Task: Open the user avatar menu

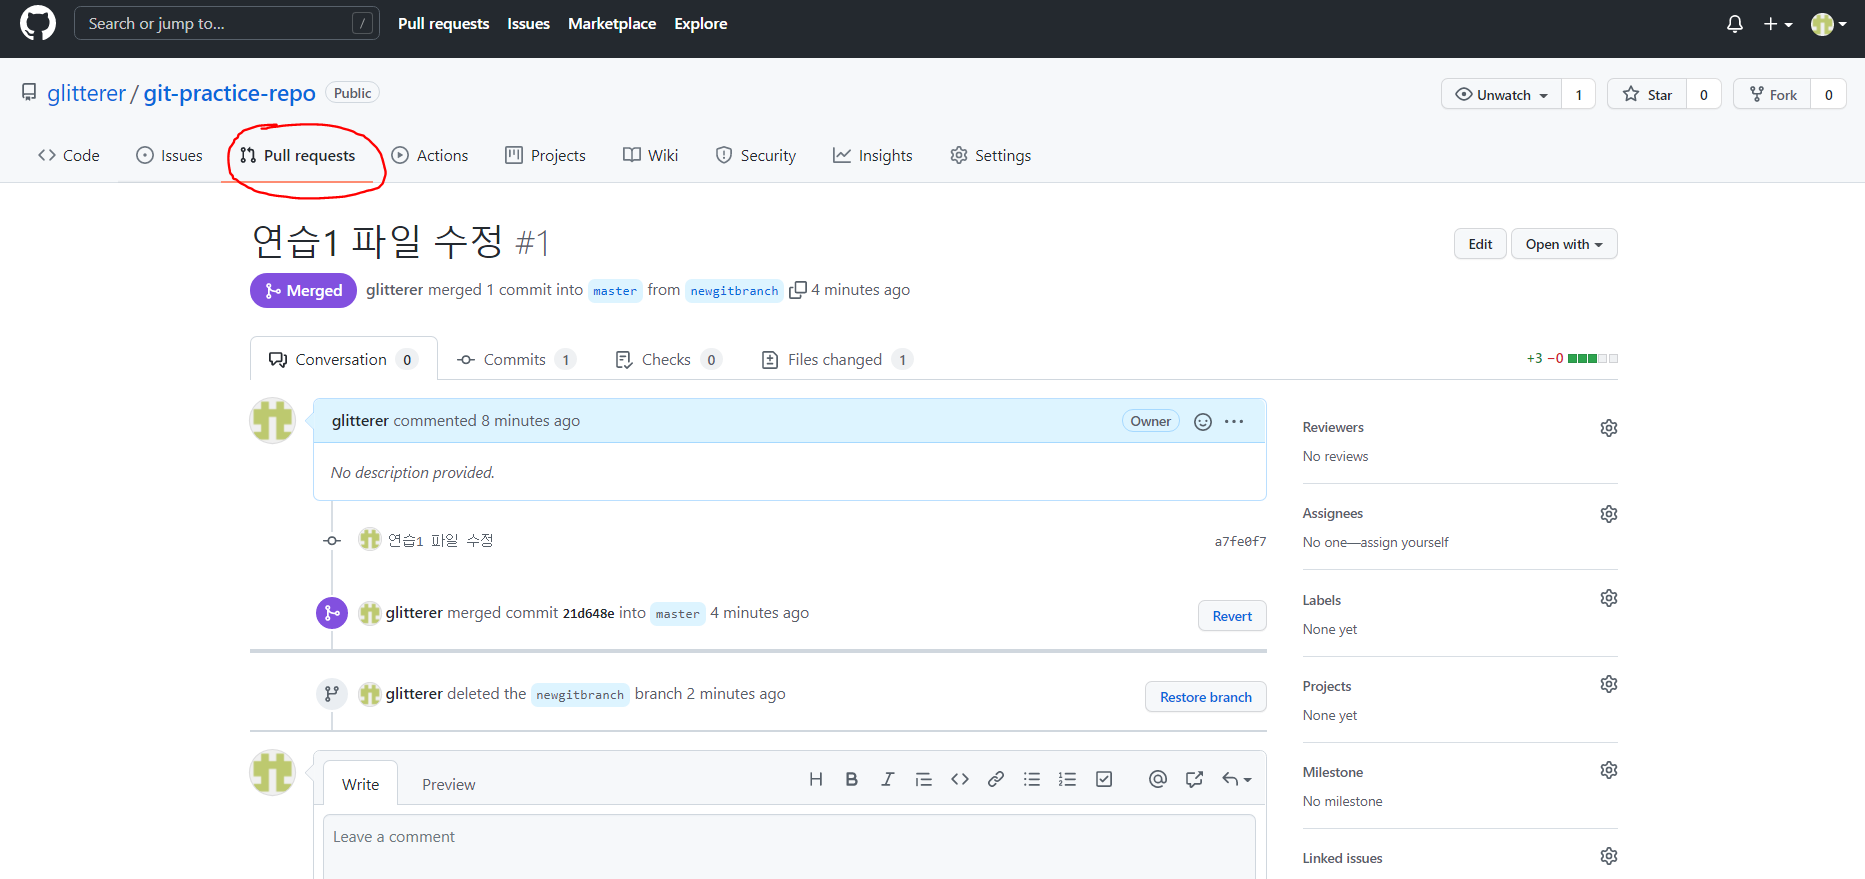Action: click(x=1828, y=24)
